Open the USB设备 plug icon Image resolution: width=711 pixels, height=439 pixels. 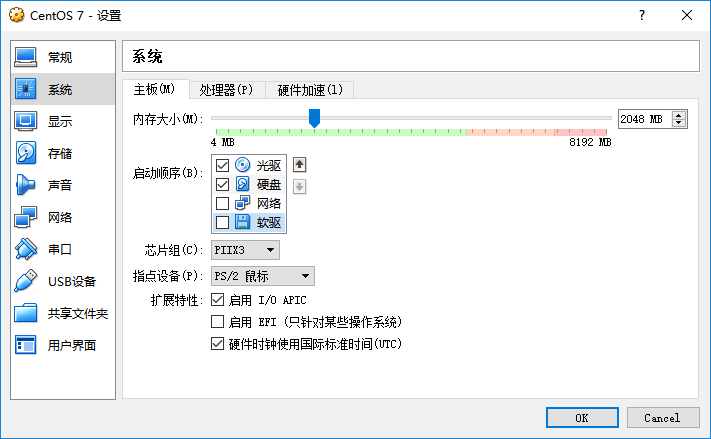(x=25, y=281)
